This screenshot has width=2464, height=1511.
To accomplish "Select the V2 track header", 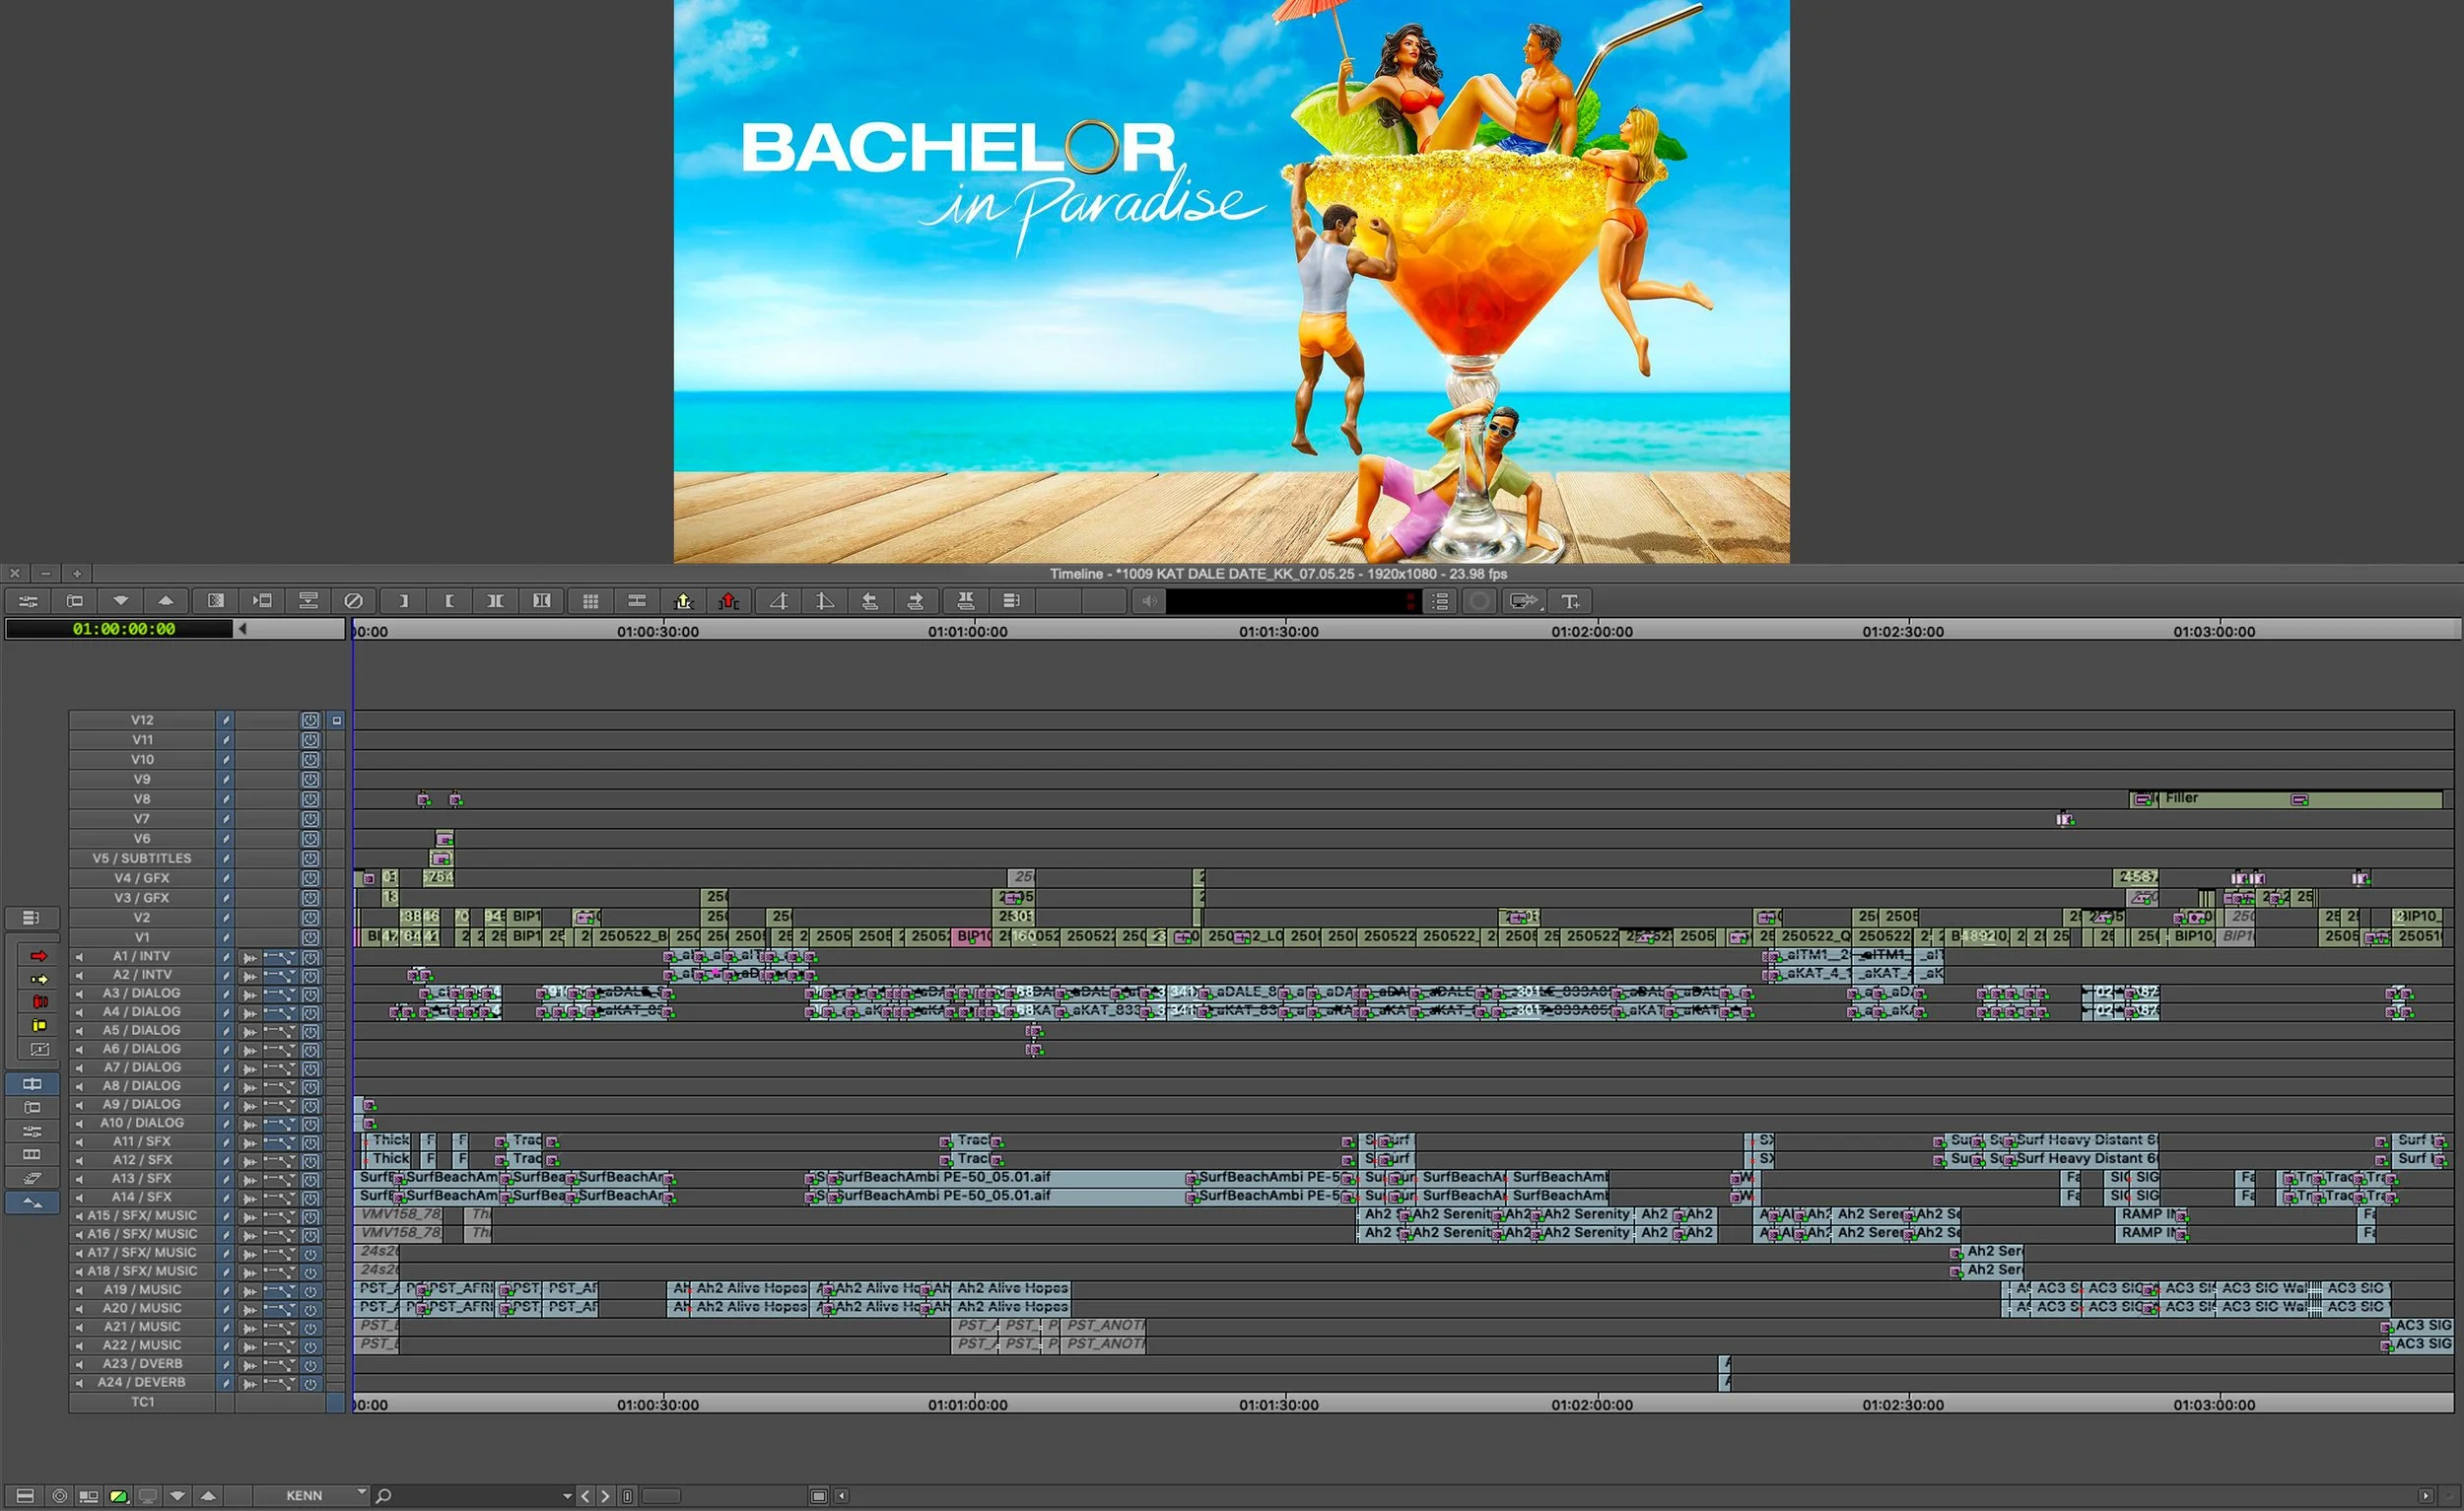I will click(x=142, y=917).
